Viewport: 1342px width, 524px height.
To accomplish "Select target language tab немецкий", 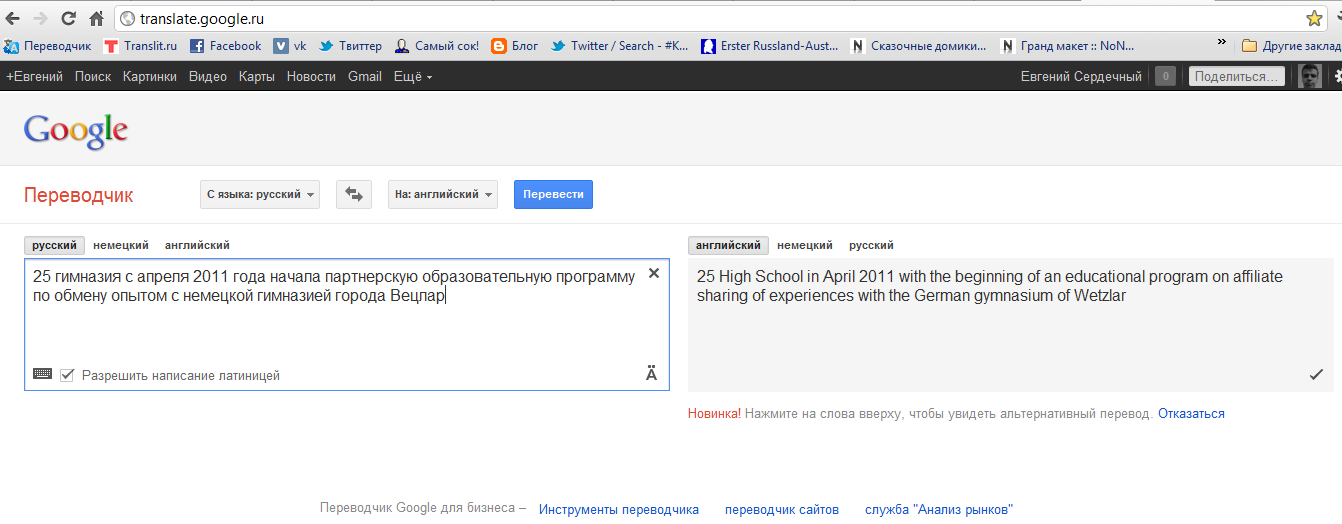I will tap(805, 245).
